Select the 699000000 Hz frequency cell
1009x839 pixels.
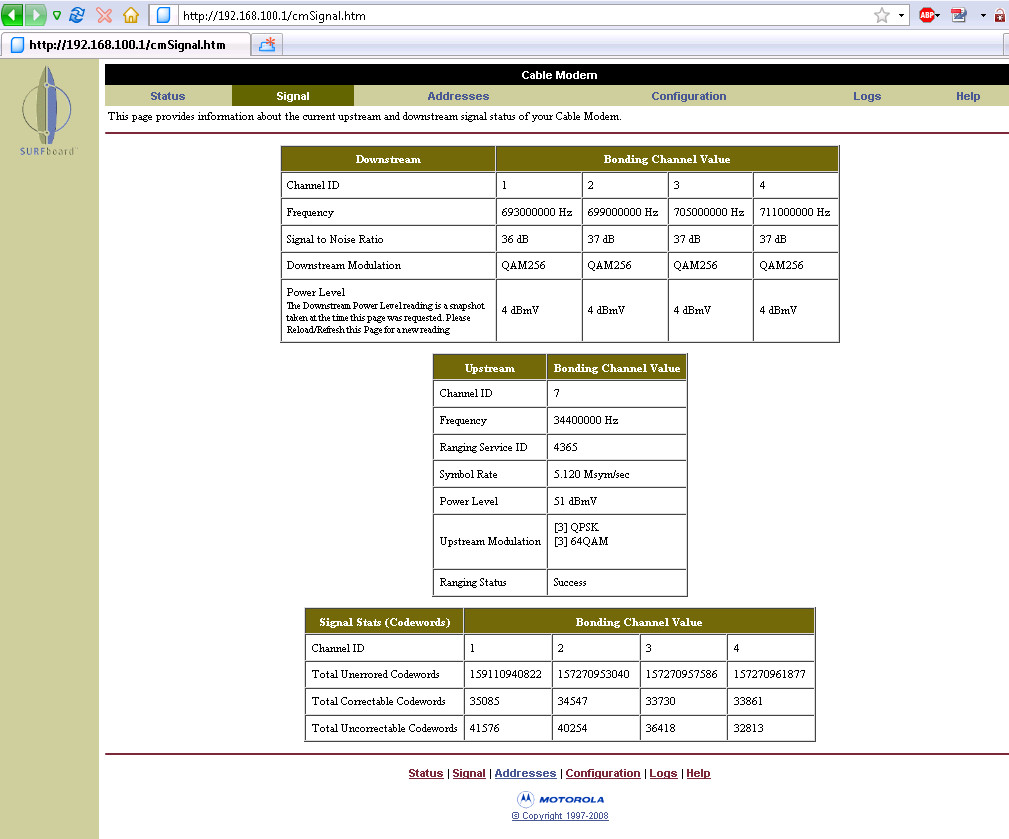[623, 212]
